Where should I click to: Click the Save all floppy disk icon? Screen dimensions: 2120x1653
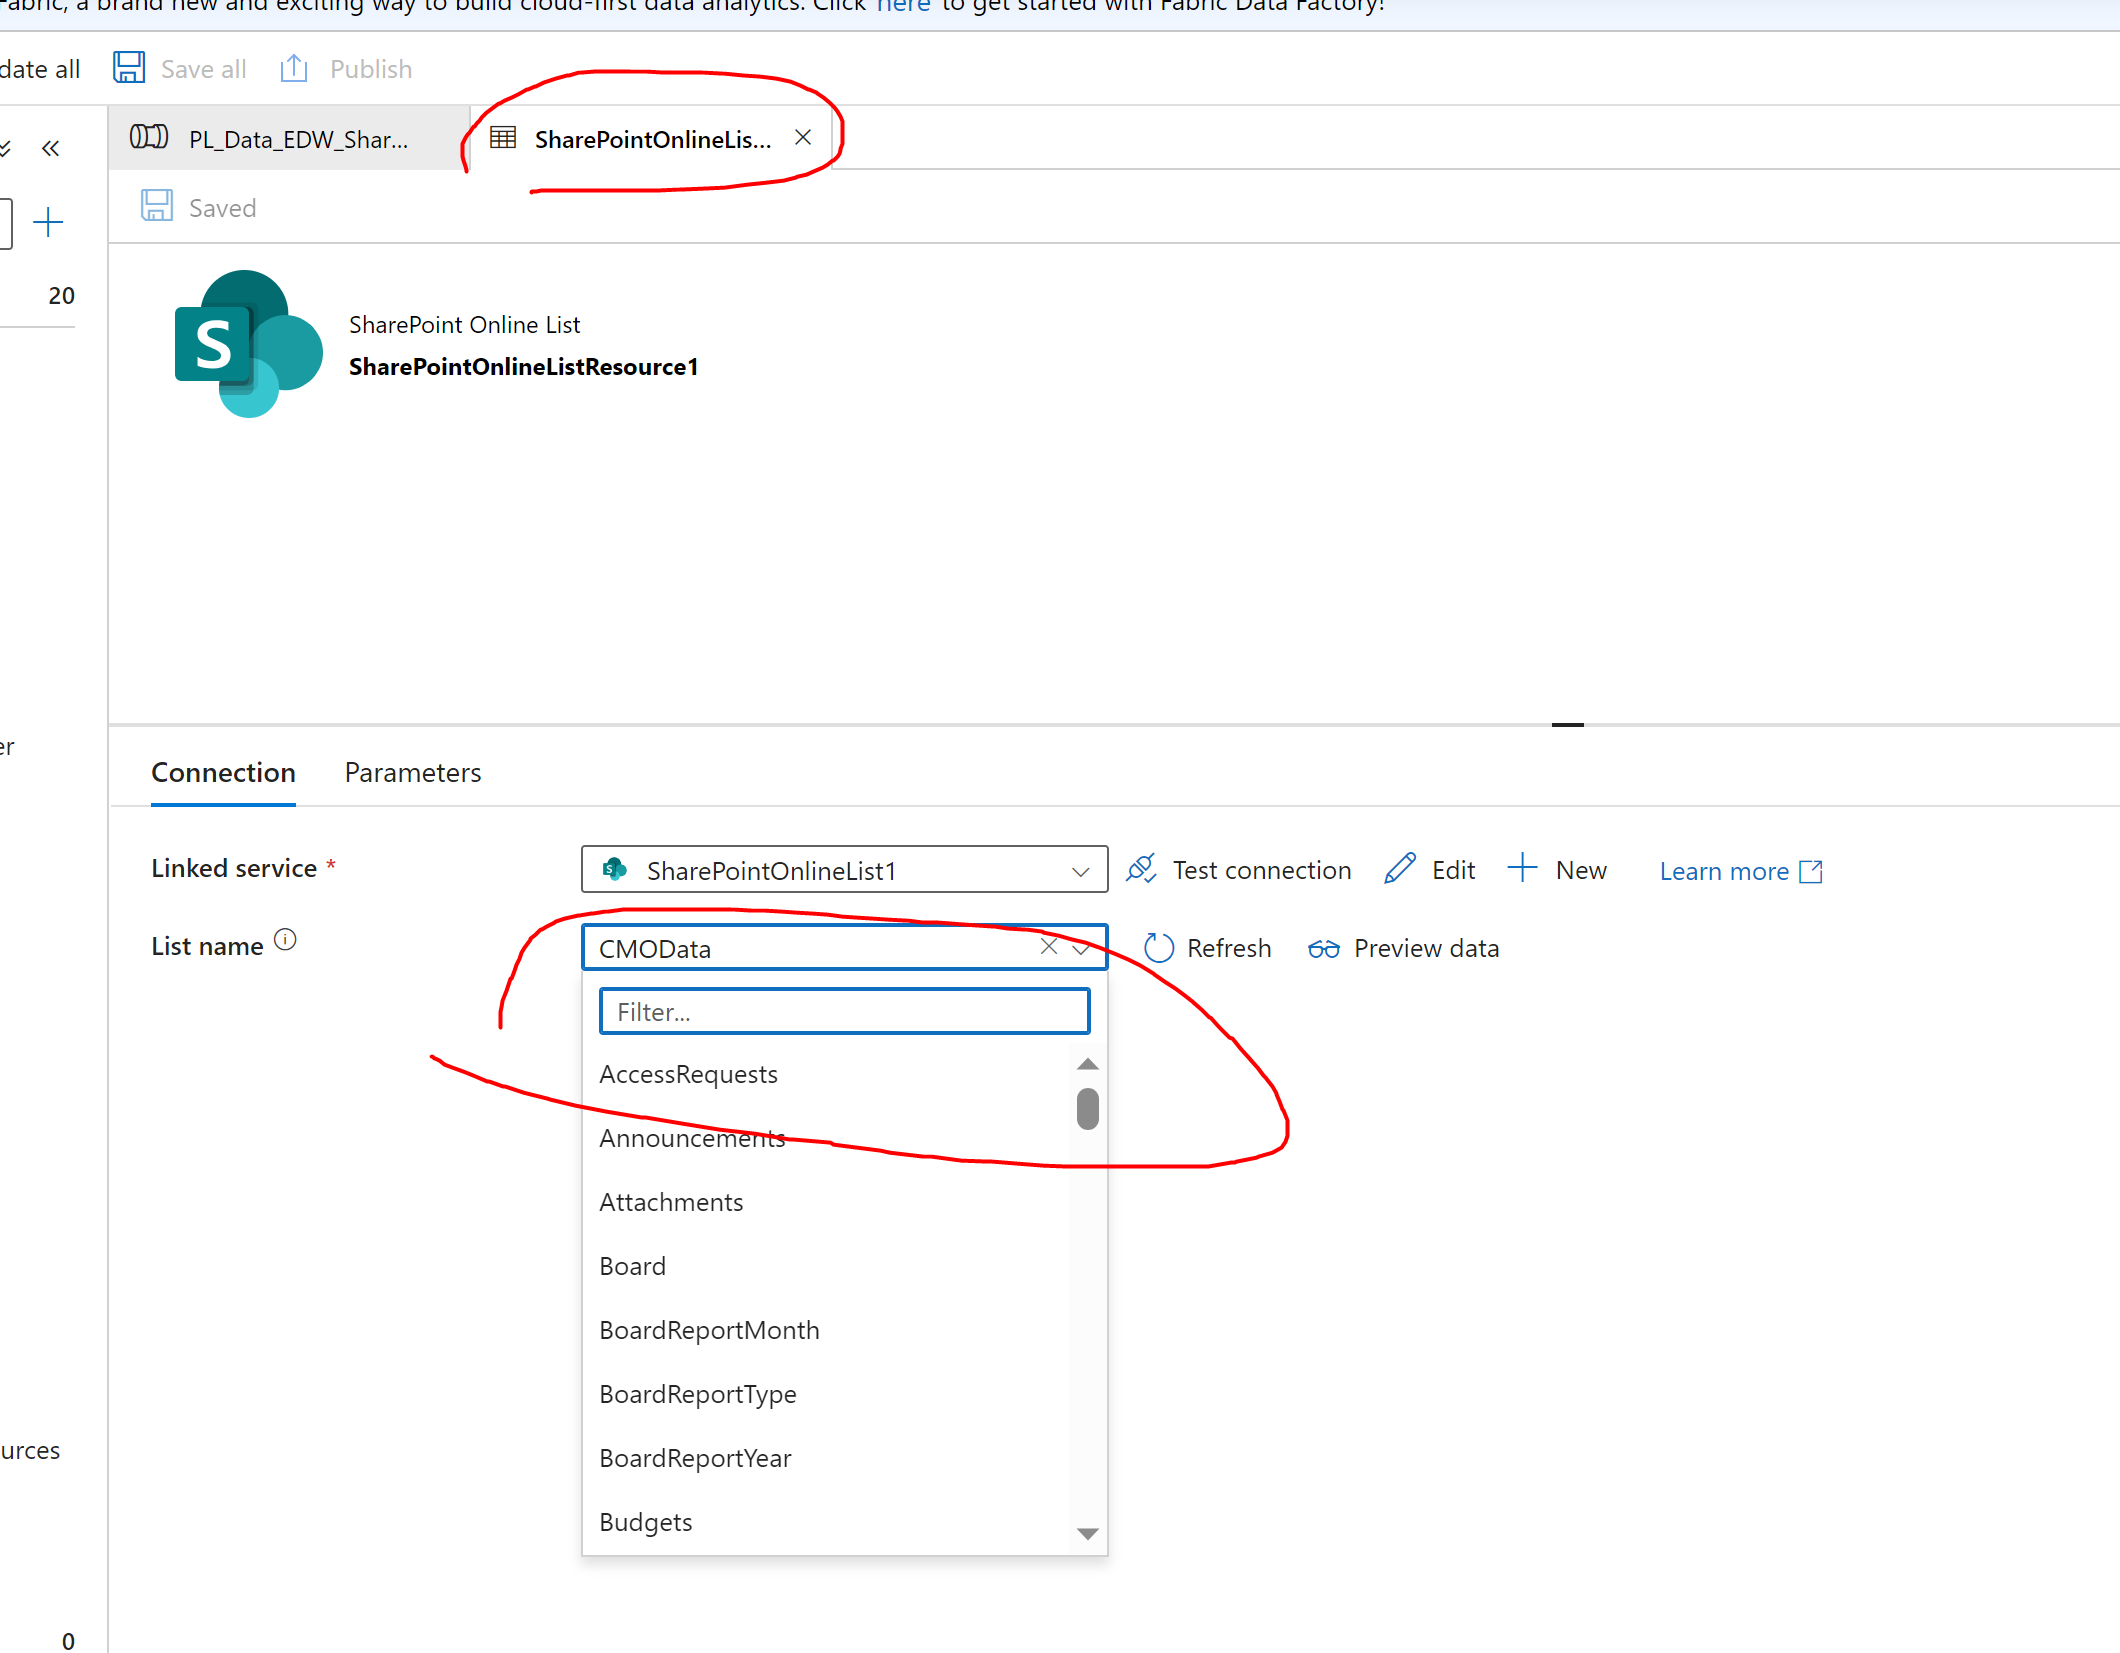(128, 67)
